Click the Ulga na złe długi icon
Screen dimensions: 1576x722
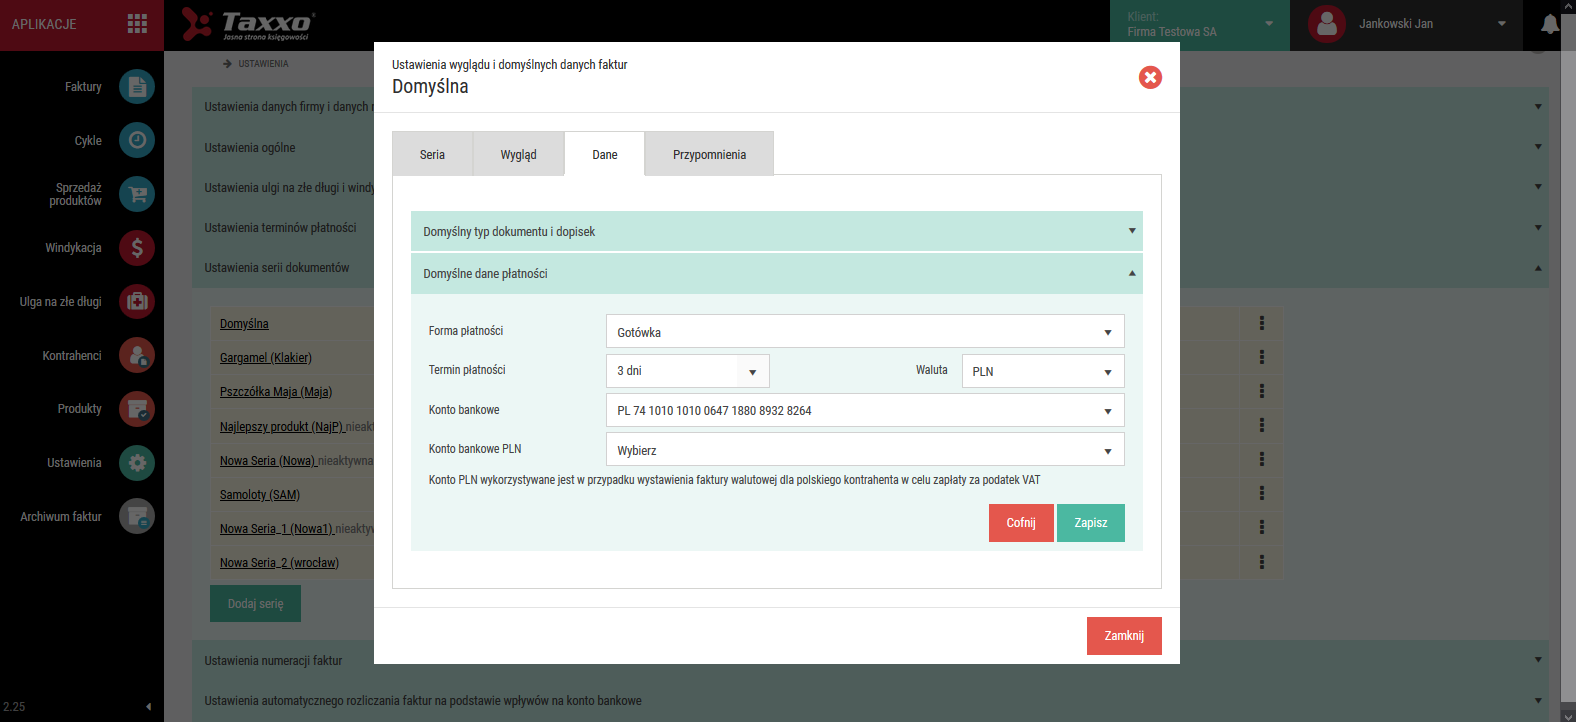[x=137, y=301]
